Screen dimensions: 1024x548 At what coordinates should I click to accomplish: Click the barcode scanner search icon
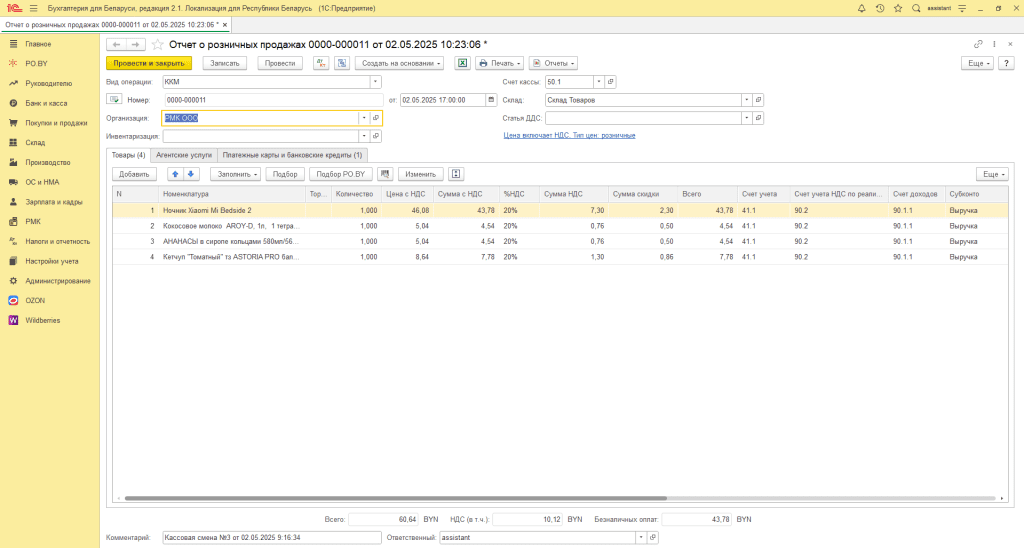point(385,174)
